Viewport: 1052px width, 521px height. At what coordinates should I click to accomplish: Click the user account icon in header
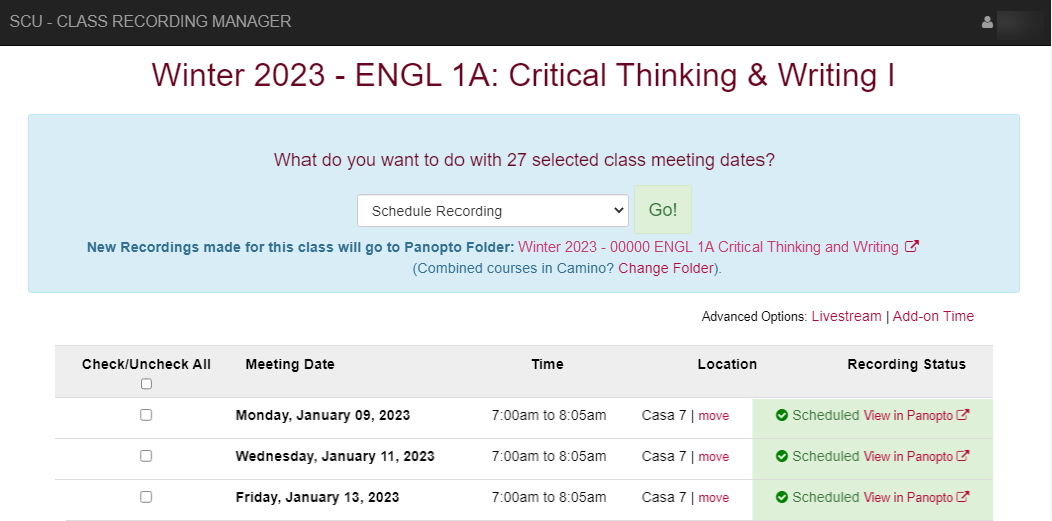click(x=987, y=22)
